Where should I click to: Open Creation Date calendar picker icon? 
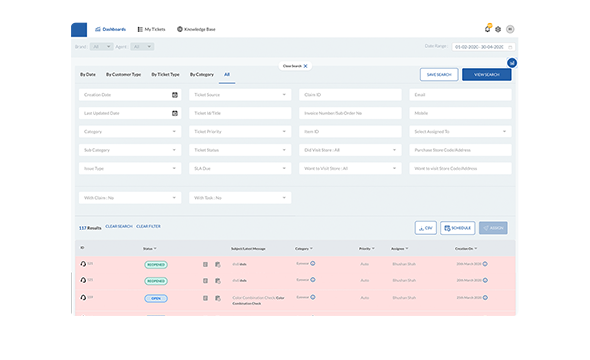click(x=175, y=95)
